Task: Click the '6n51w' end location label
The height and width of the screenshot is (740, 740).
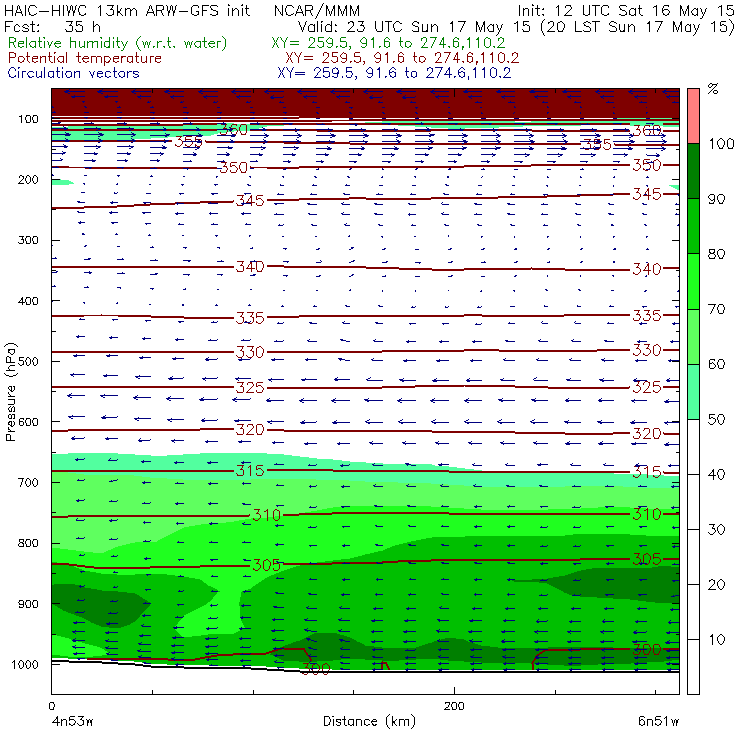Action: tap(658, 722)
